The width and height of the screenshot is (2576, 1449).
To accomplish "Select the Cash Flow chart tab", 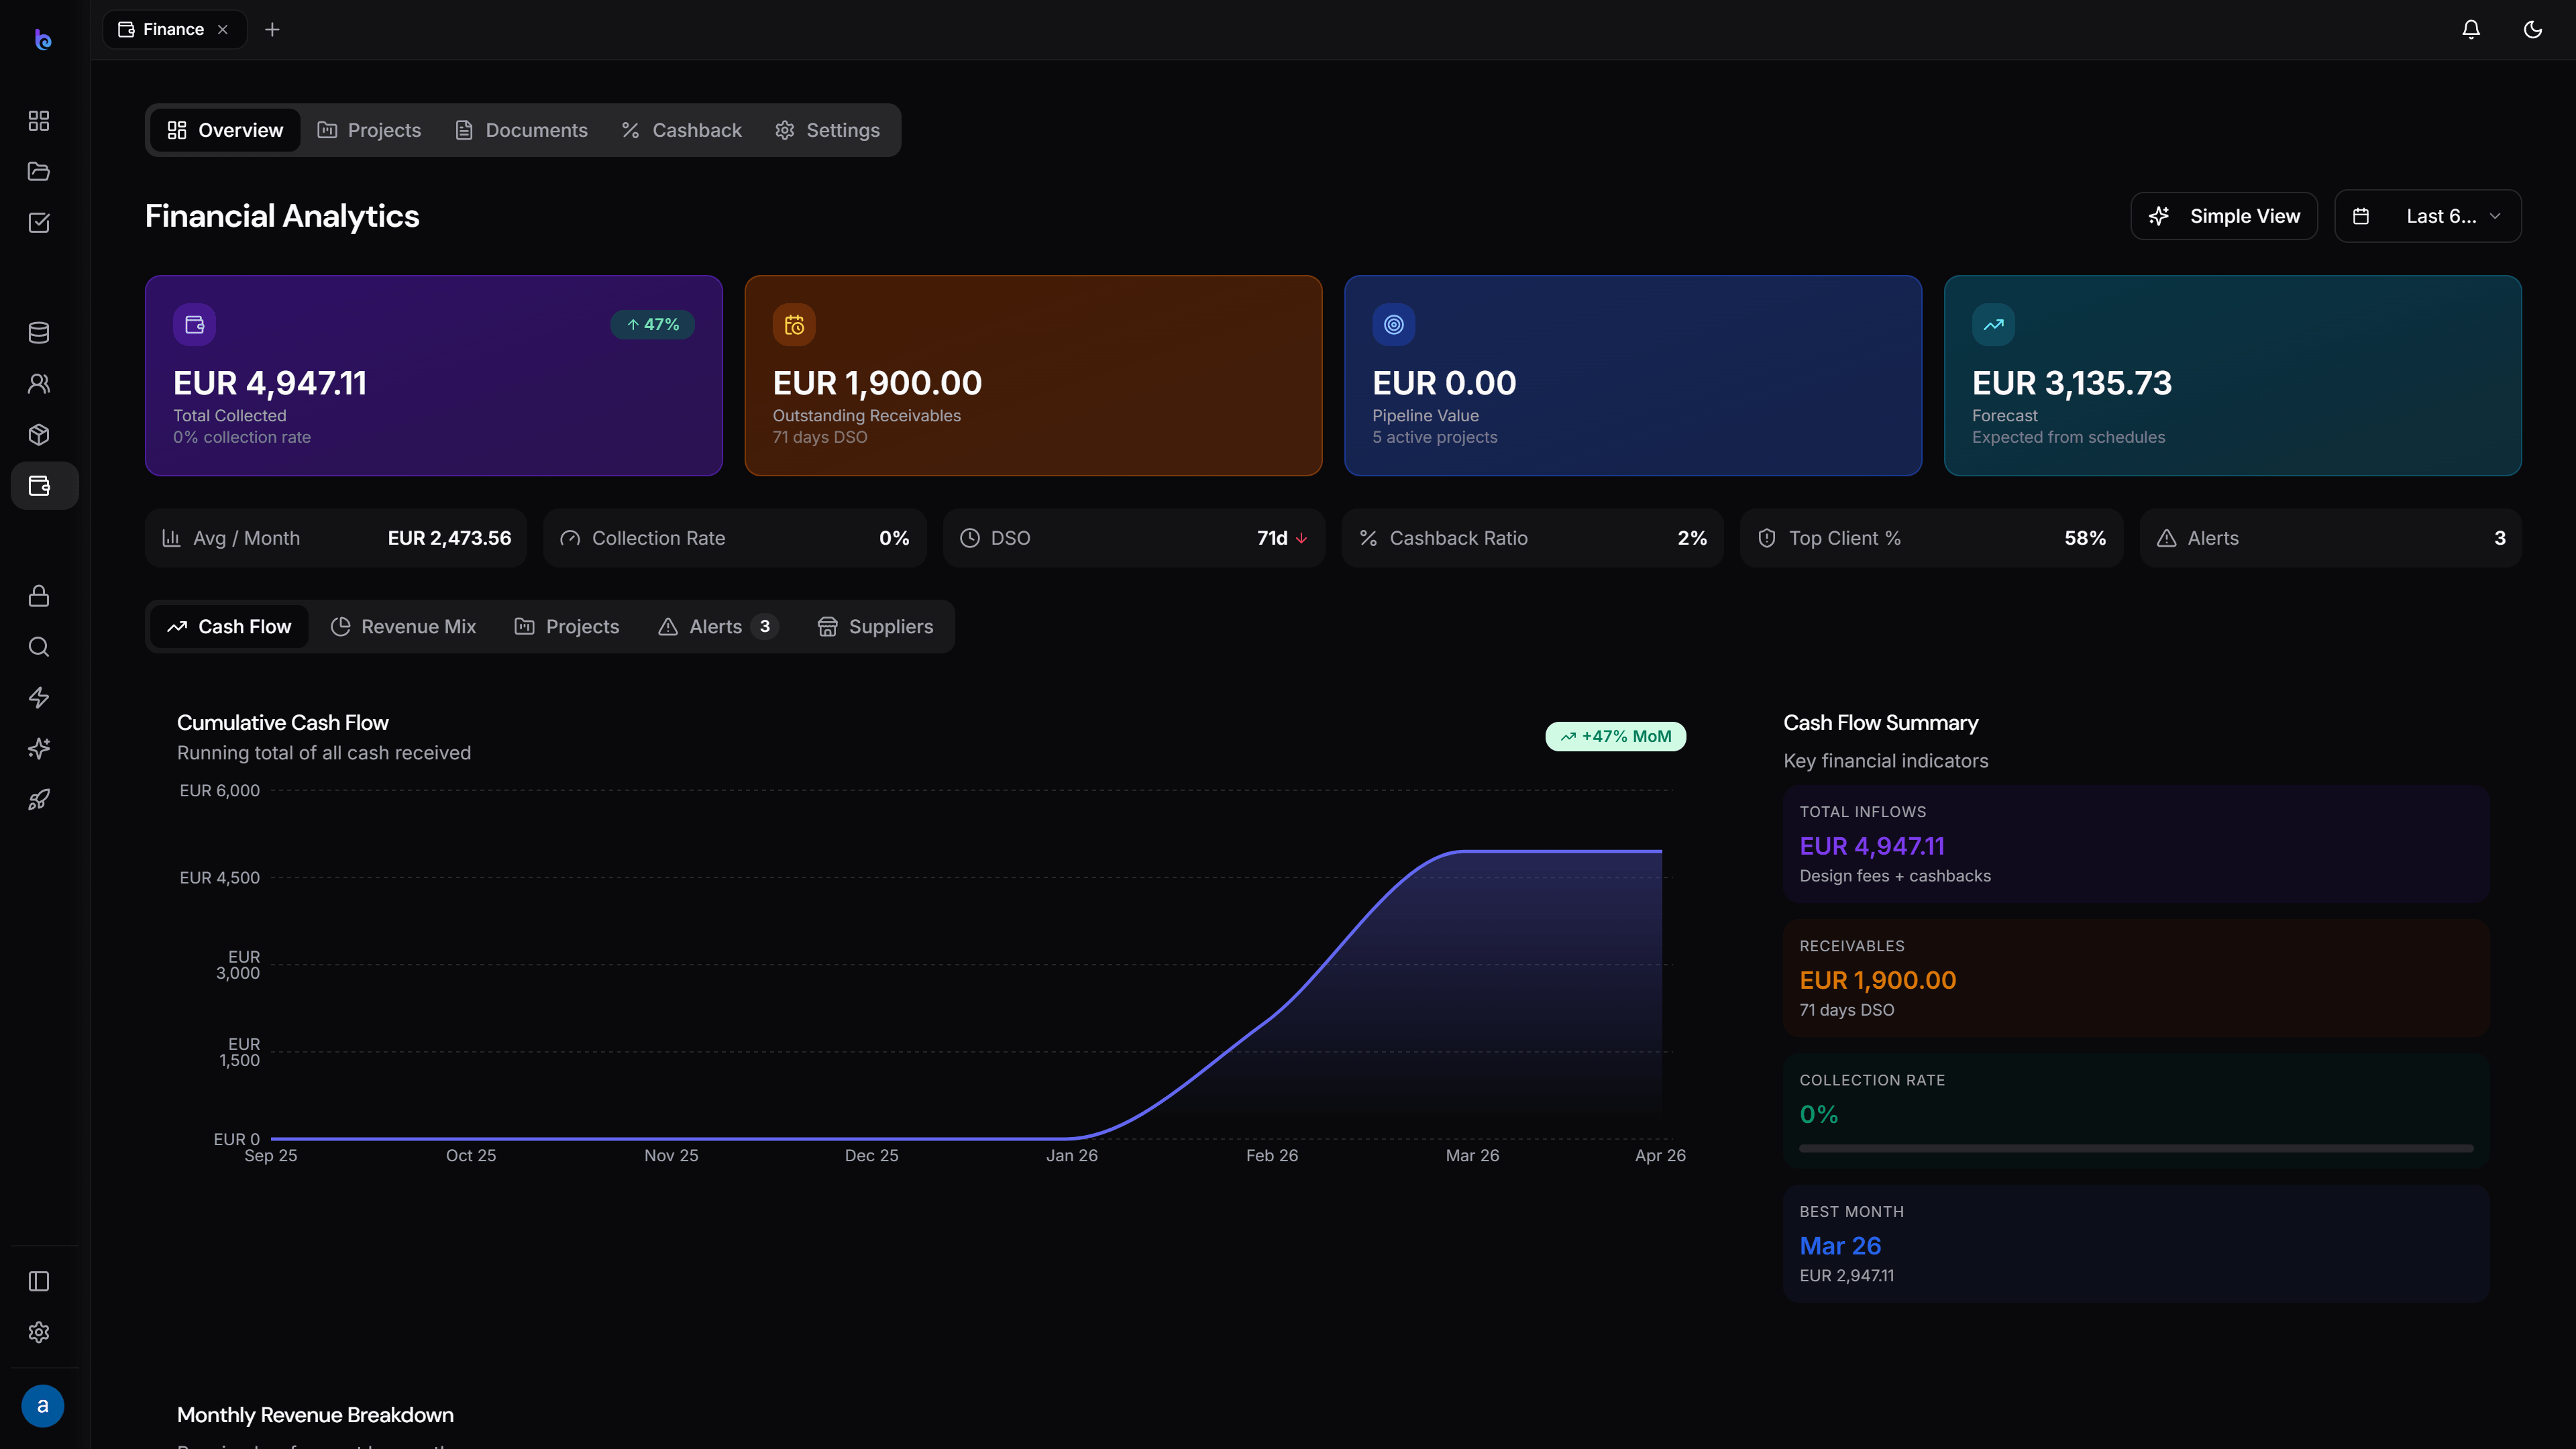I will point(229,627).
